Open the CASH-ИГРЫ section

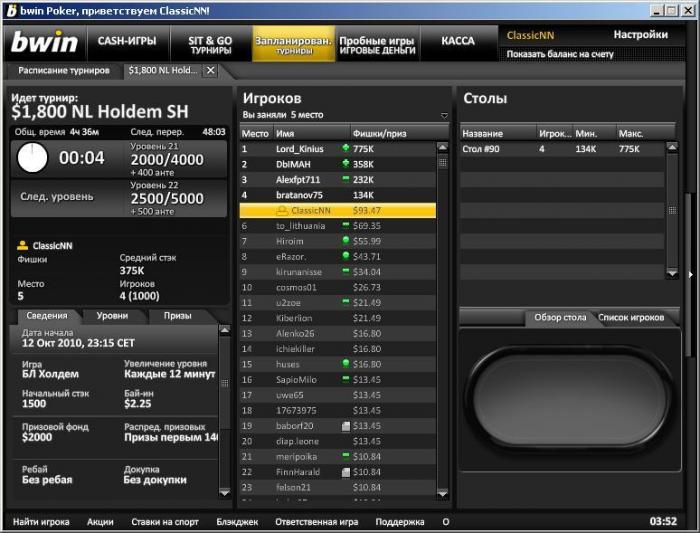coord(127,41)
